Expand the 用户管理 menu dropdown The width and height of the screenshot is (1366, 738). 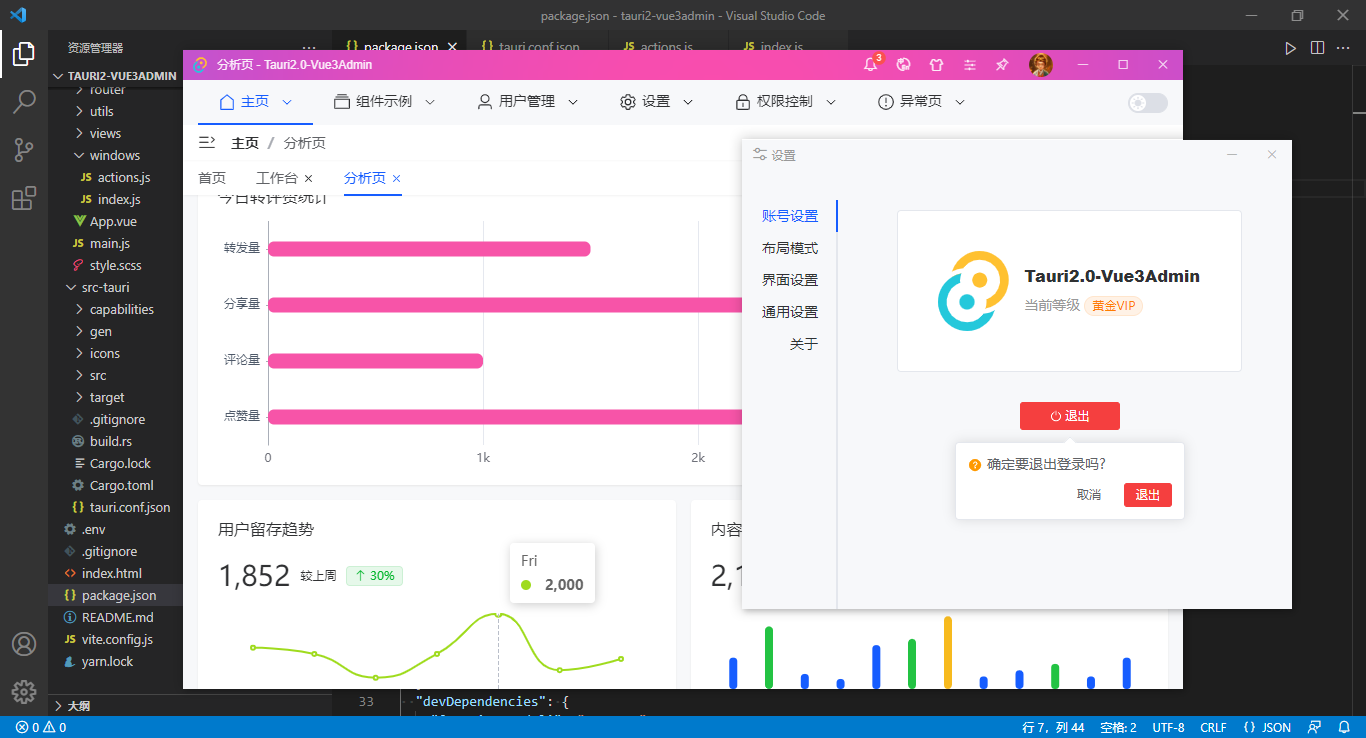pos(528,102)
